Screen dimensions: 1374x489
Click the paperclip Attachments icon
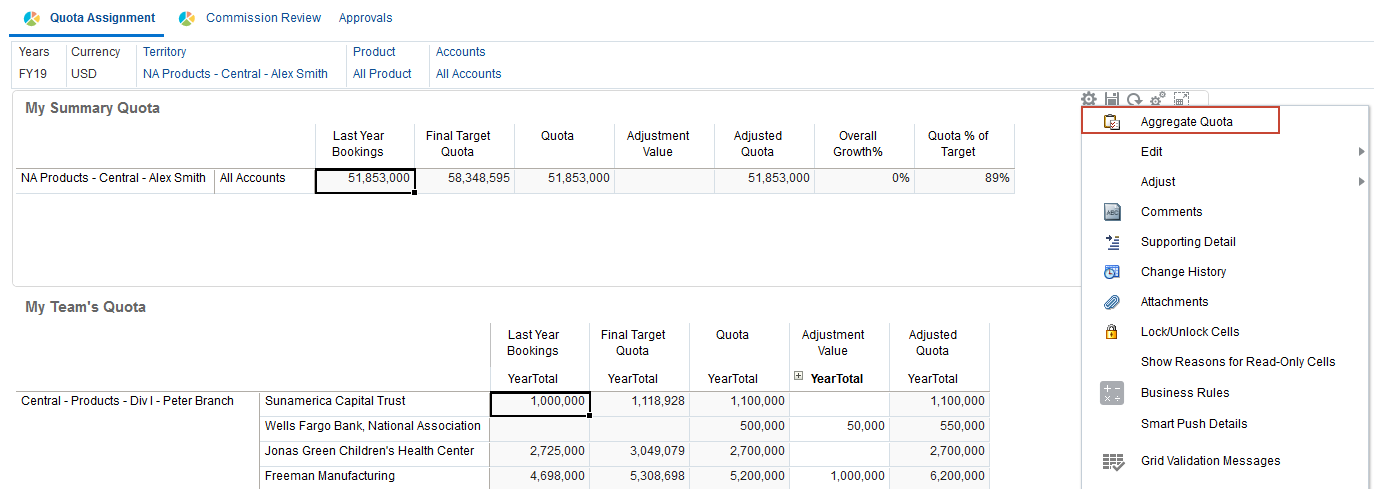(1112, 302)
